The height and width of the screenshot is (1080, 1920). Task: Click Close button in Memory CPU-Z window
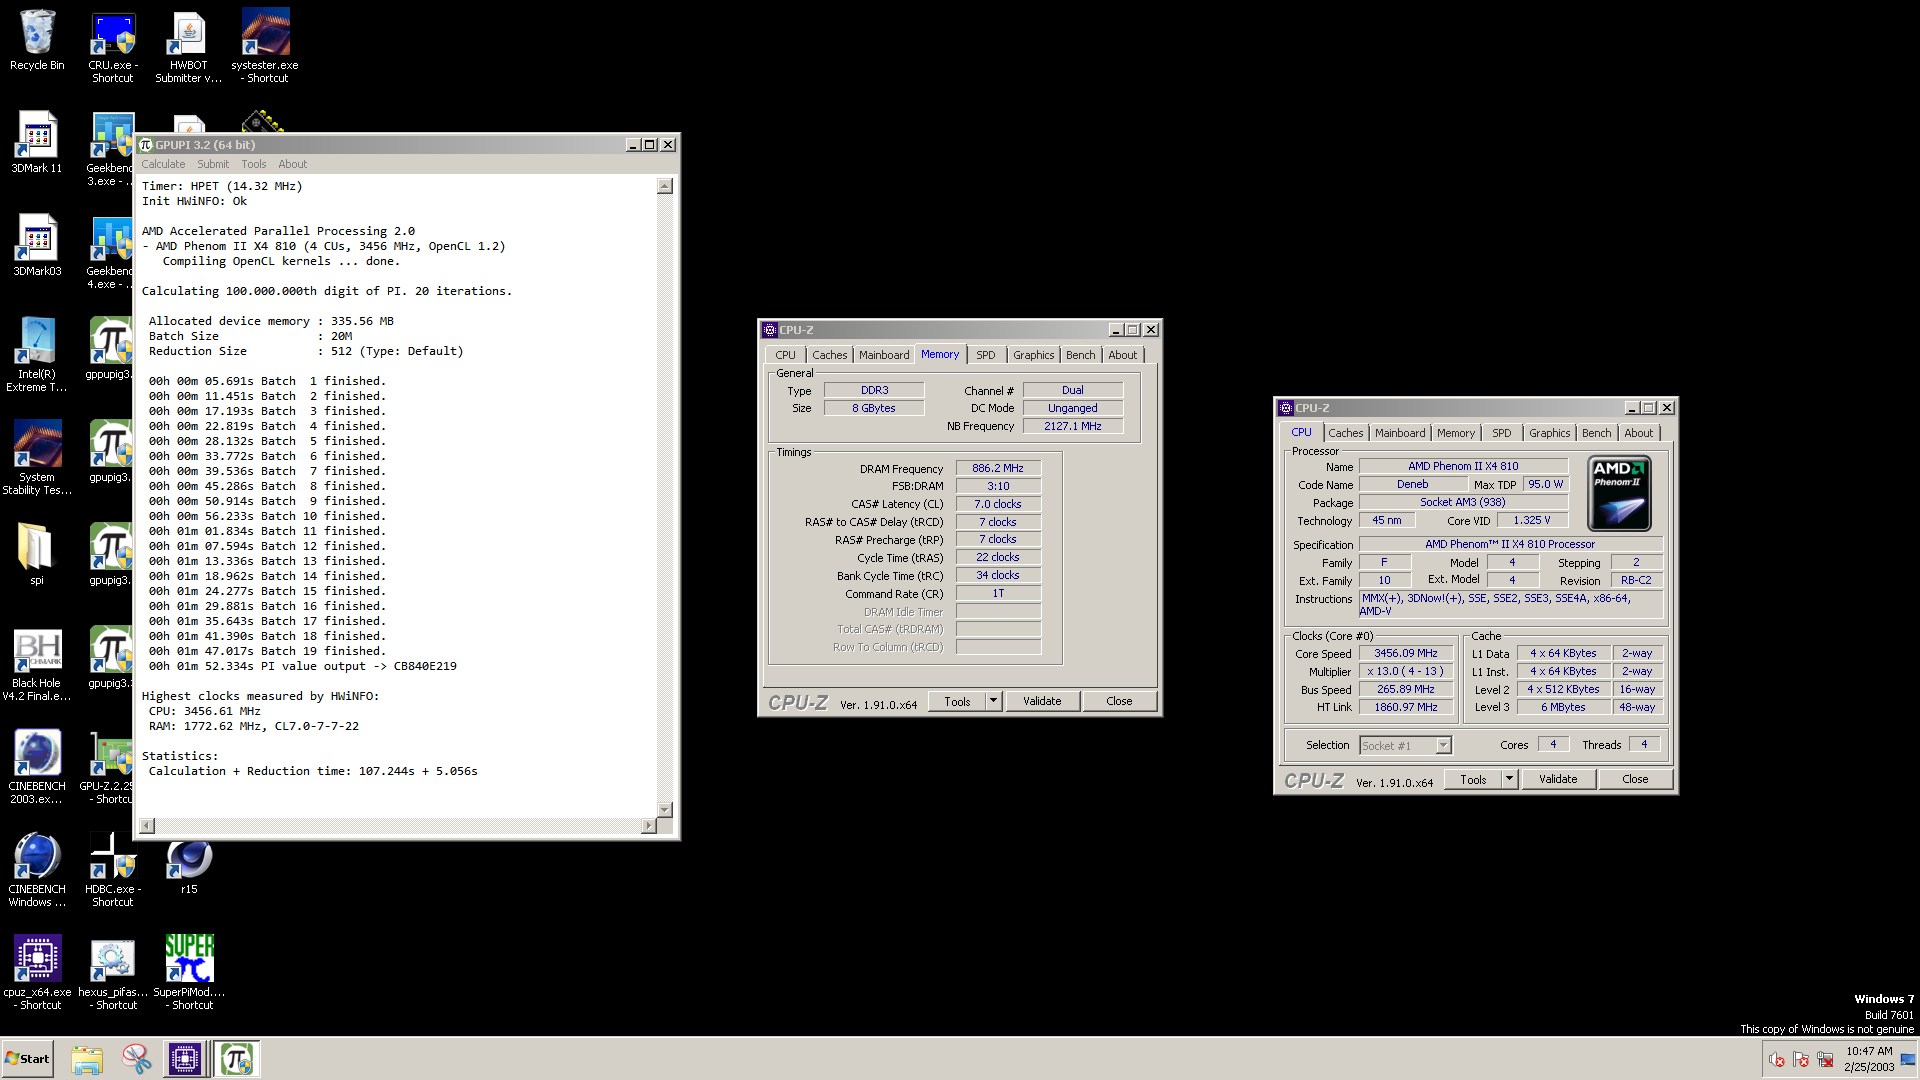pos(1119,701)
